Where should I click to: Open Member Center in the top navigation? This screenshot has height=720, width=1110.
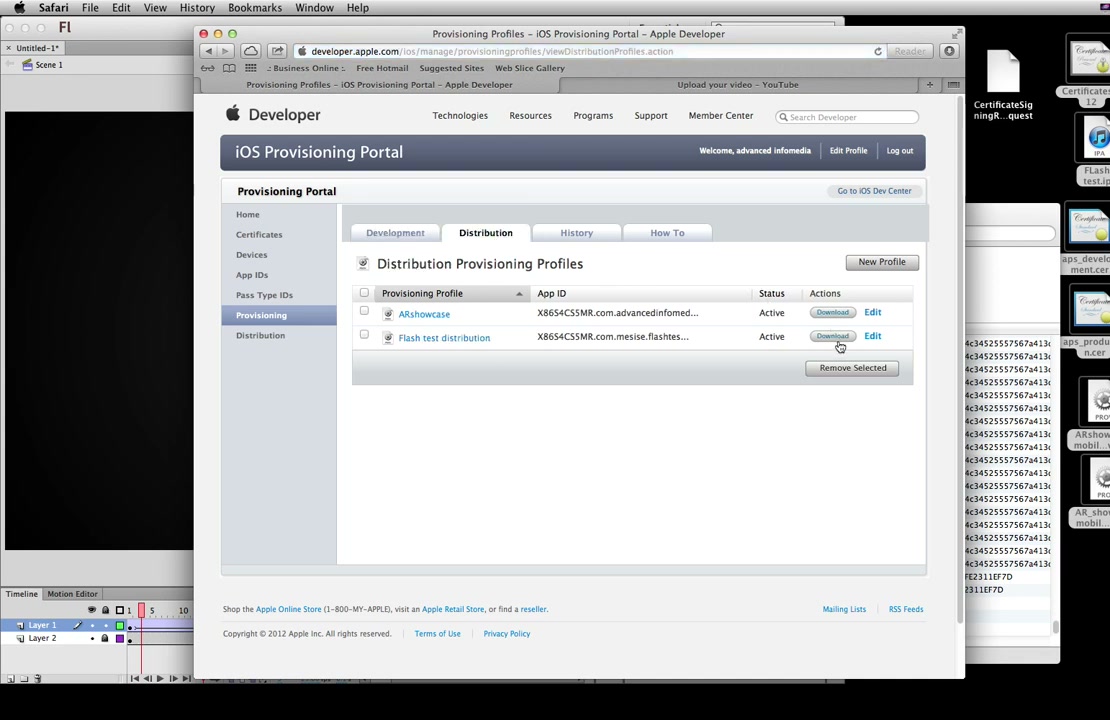(x=721, y=115)
